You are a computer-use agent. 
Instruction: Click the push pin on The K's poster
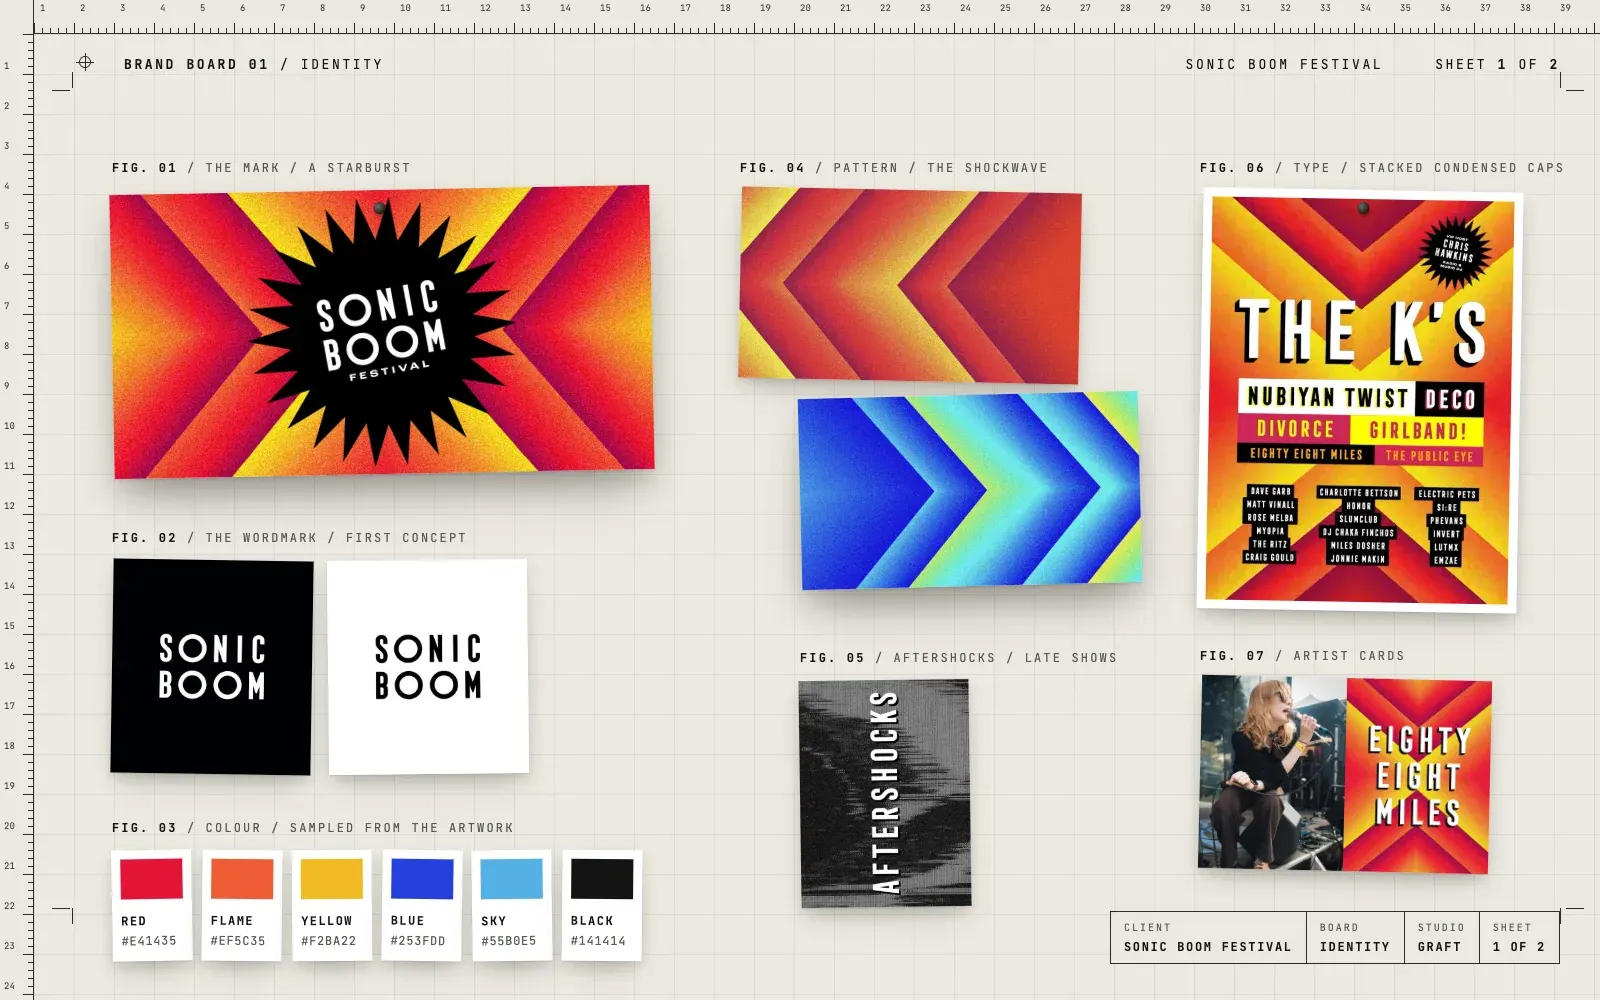coord(1363,209)
